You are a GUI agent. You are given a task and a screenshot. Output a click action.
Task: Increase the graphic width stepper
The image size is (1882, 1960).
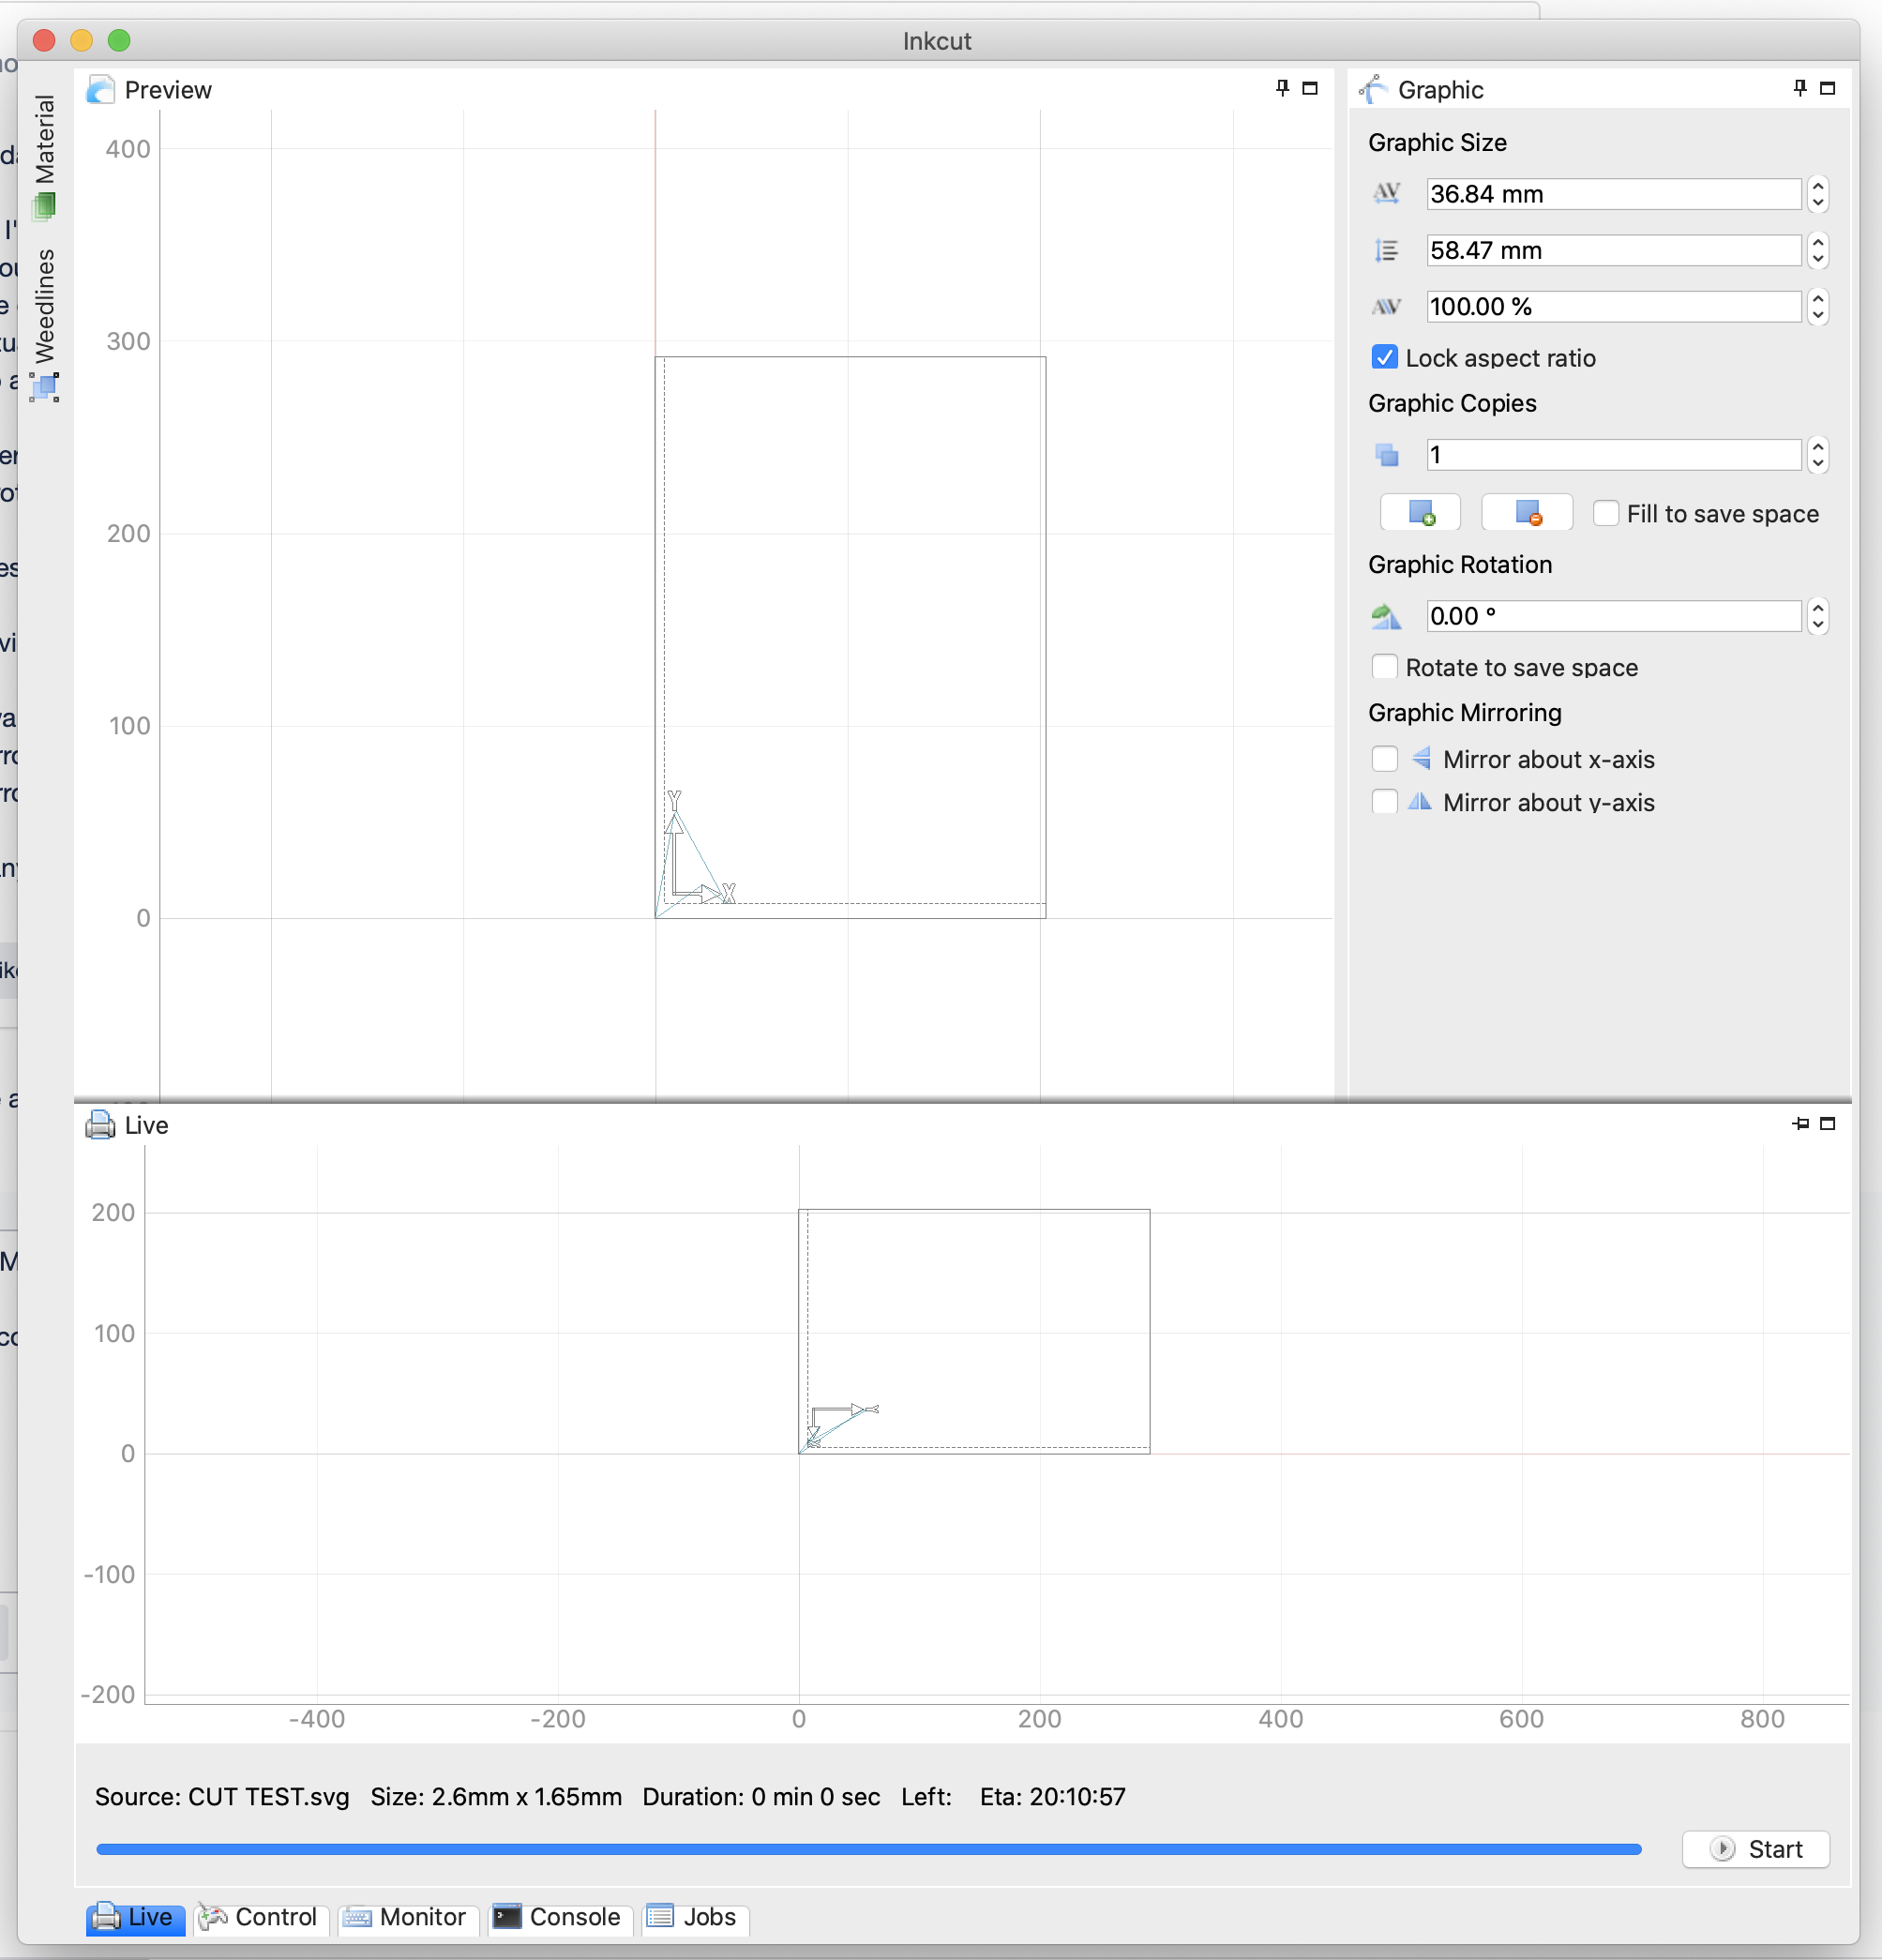point(1818,186)
